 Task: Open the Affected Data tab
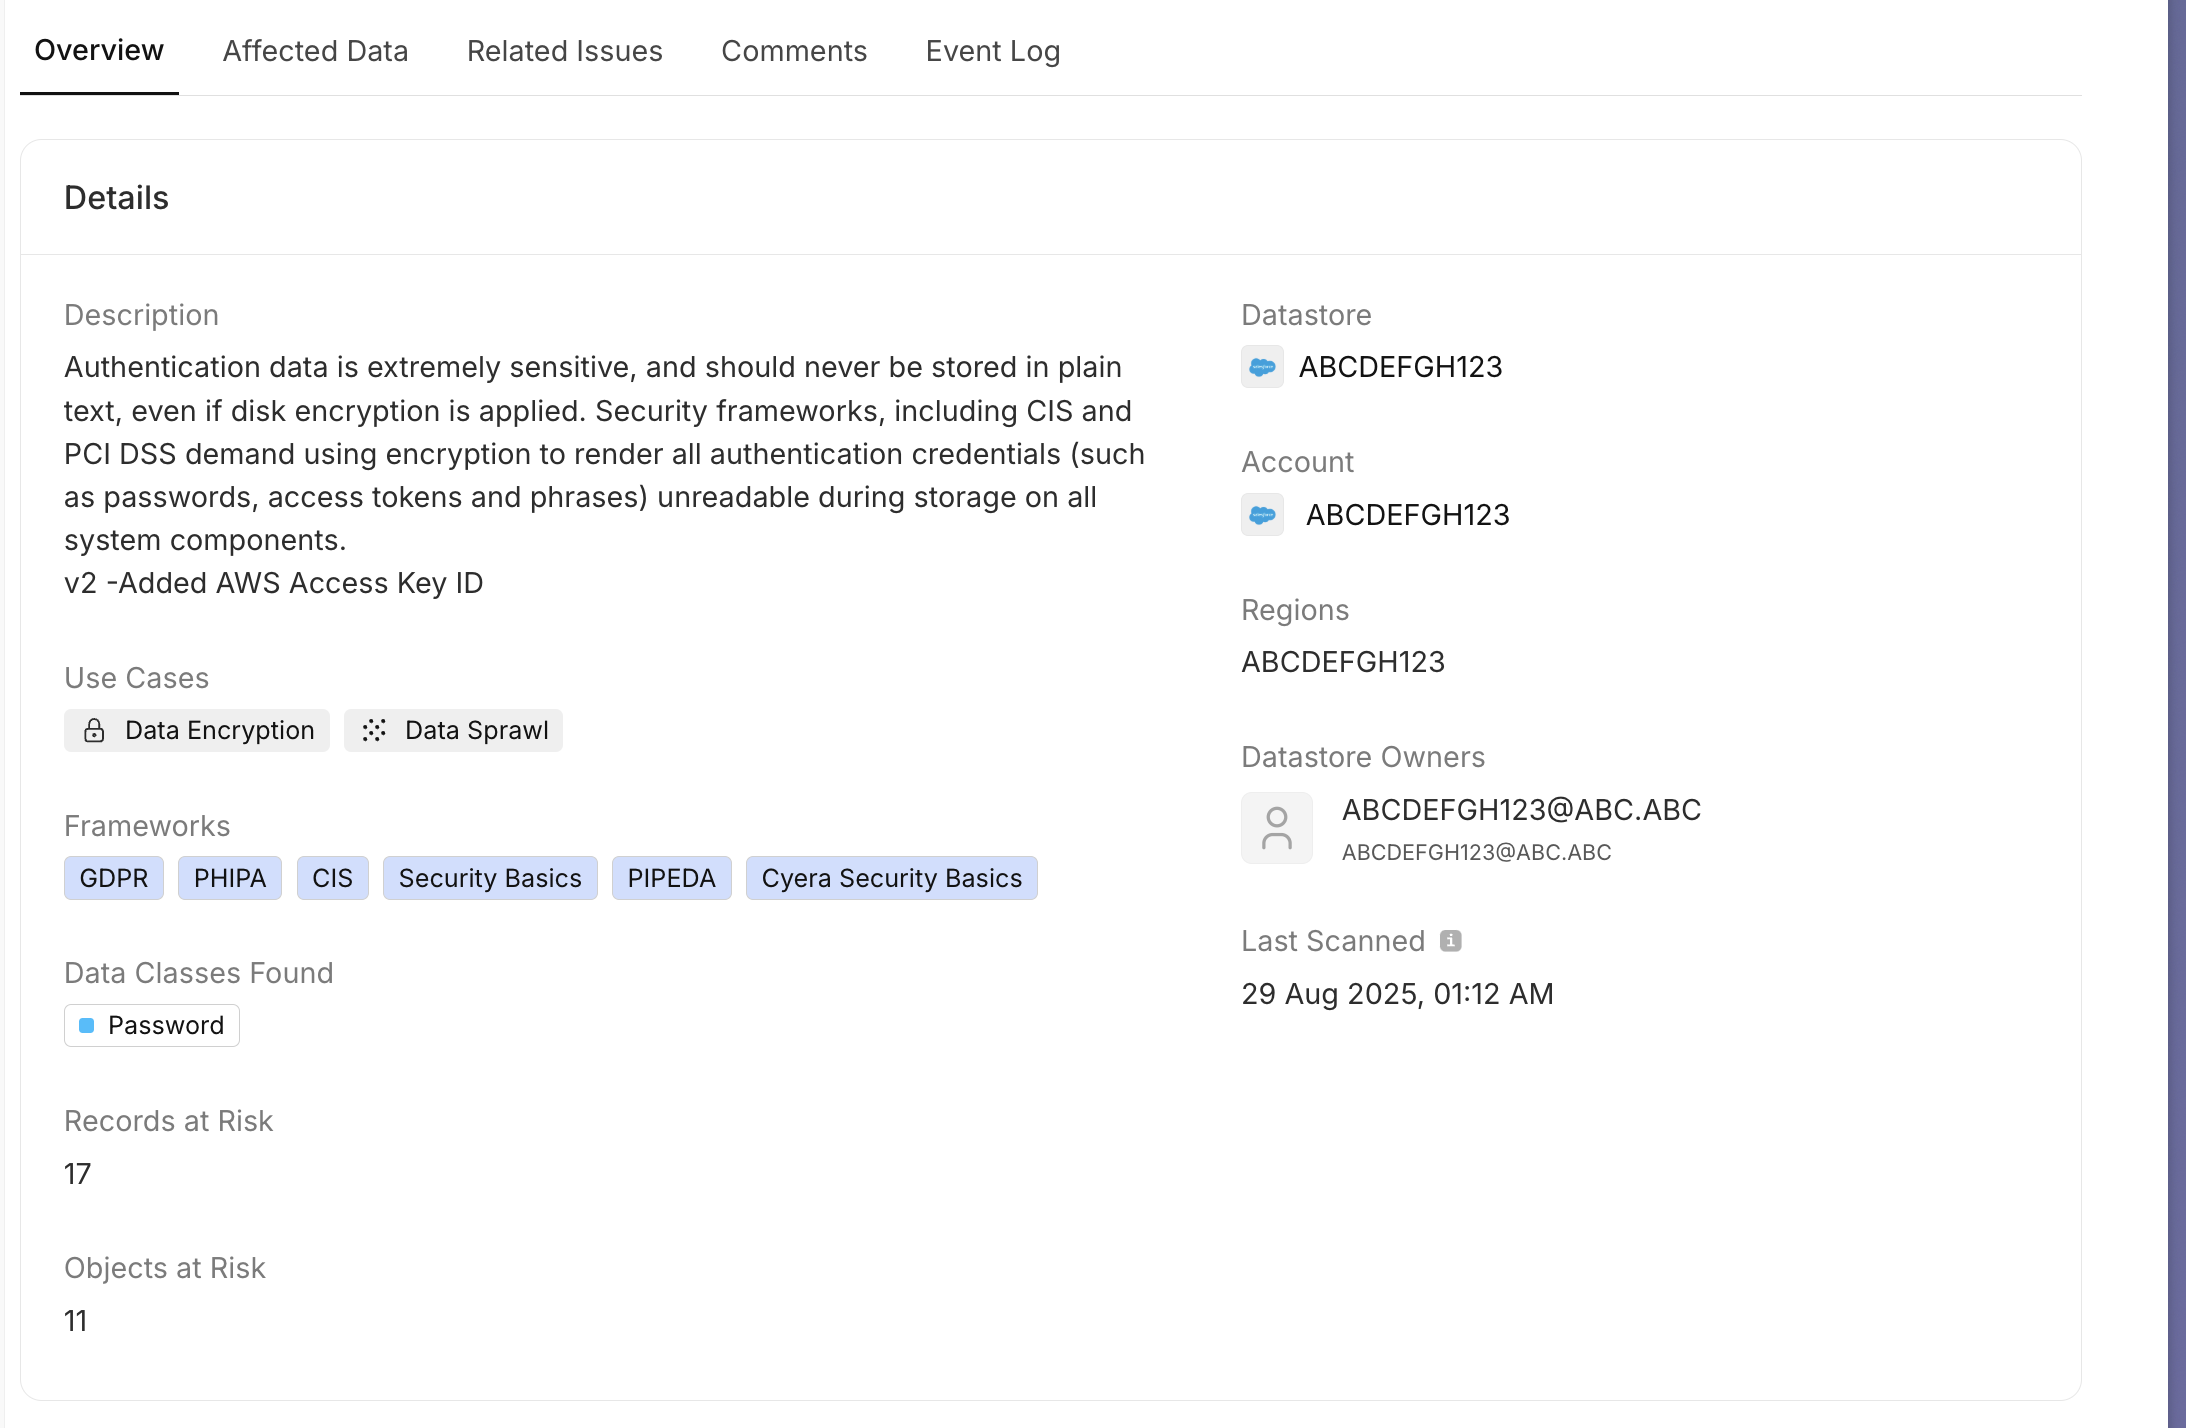point(315,51)
